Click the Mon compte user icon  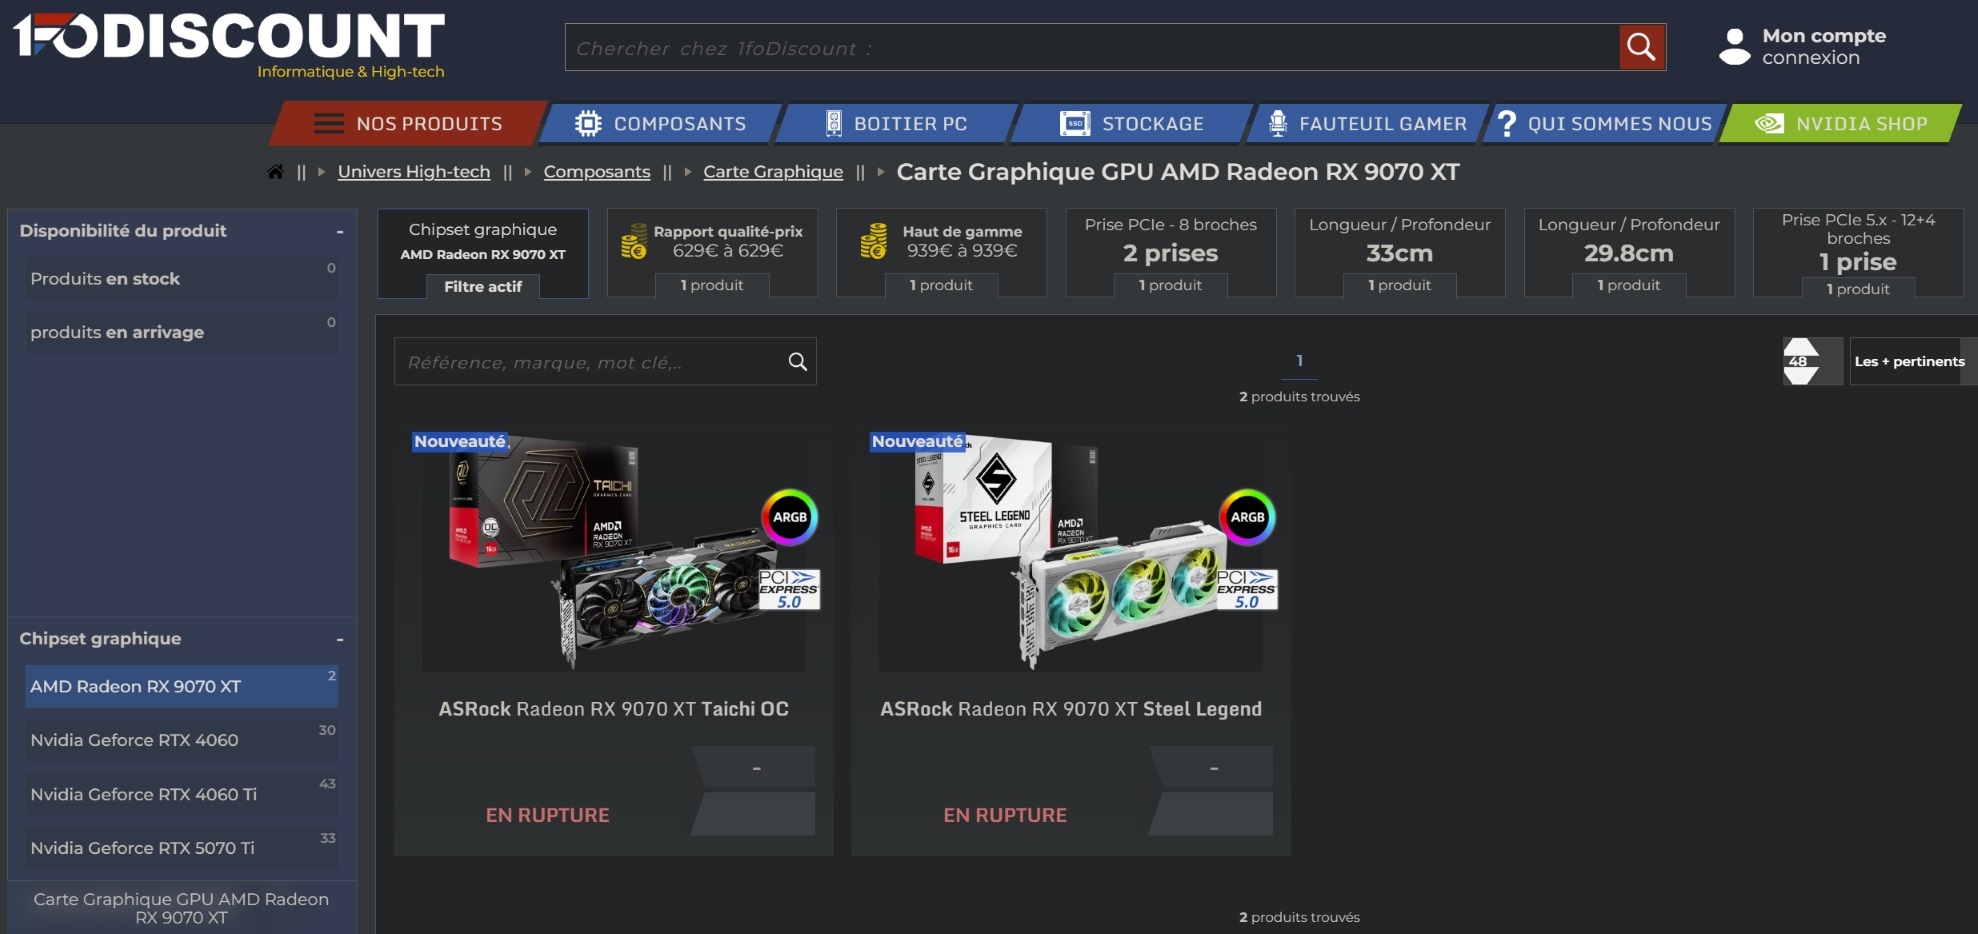1734,46
